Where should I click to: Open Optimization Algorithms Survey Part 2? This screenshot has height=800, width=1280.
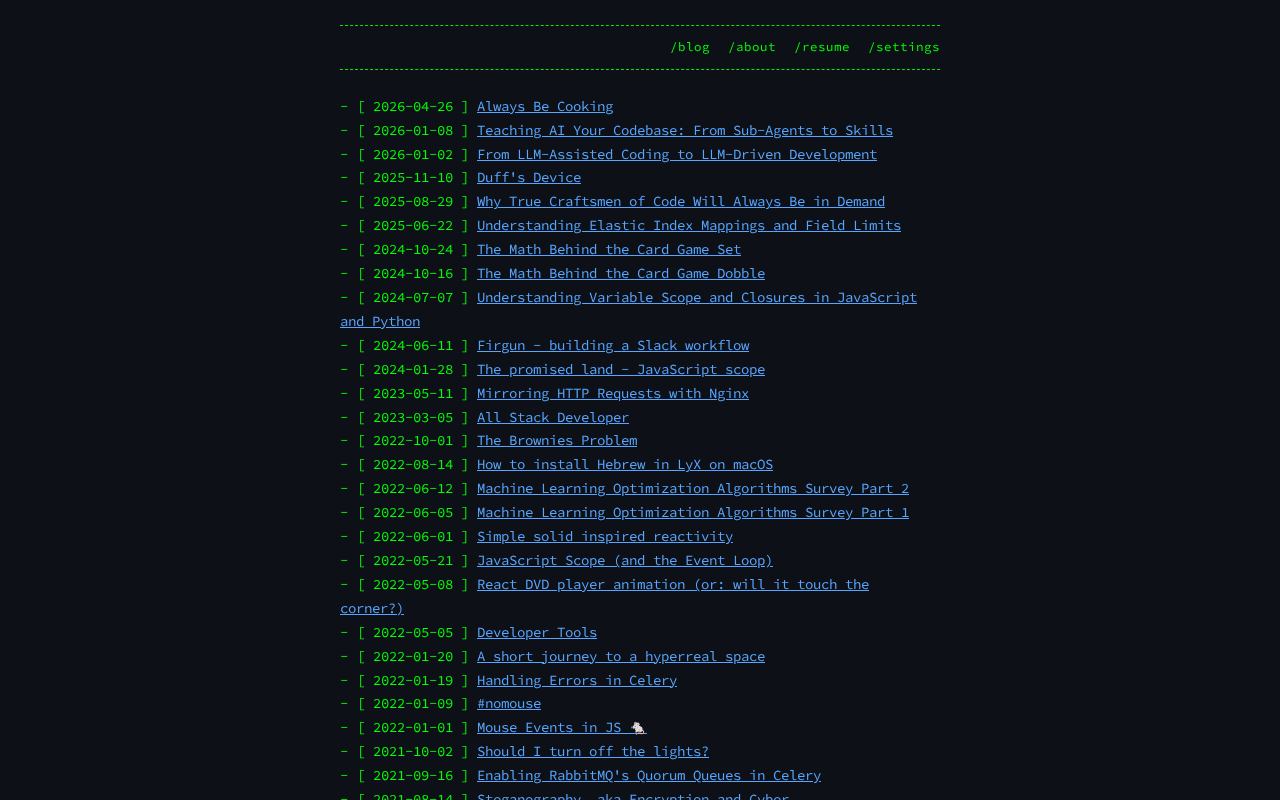(x=693, y=488)
